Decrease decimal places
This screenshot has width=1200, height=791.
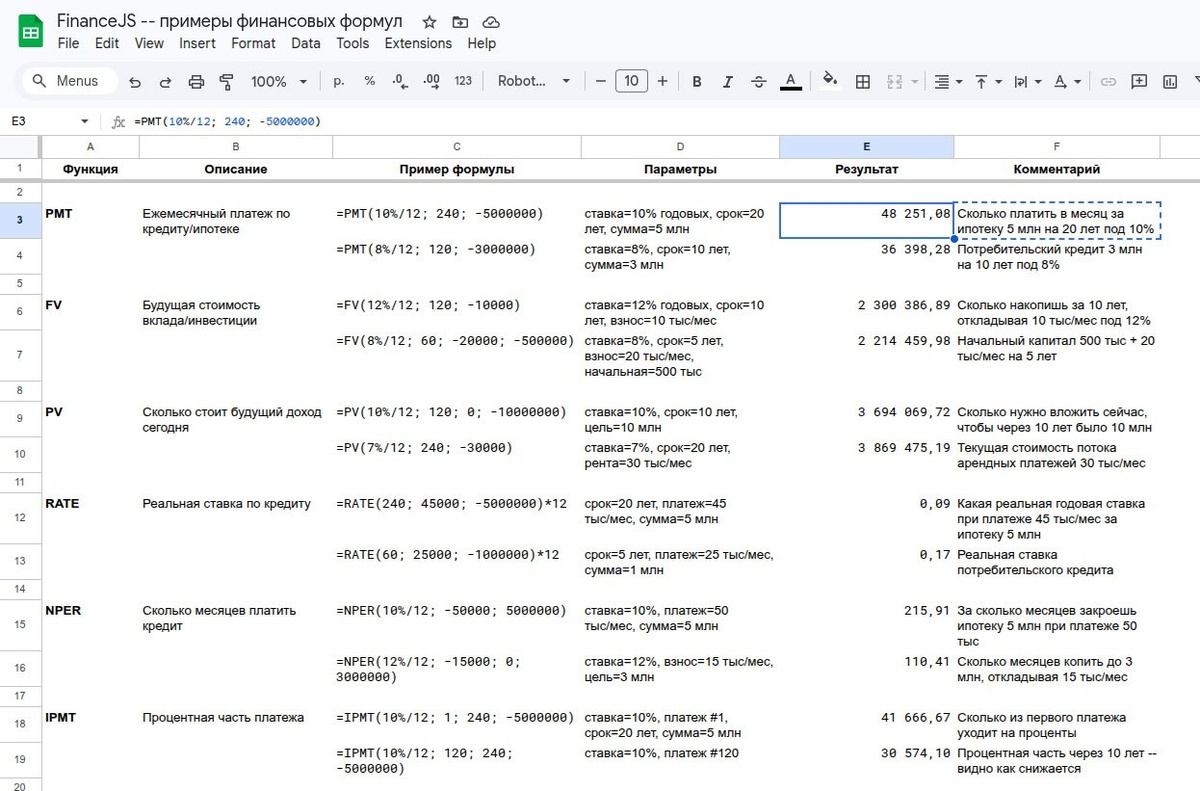400,81
